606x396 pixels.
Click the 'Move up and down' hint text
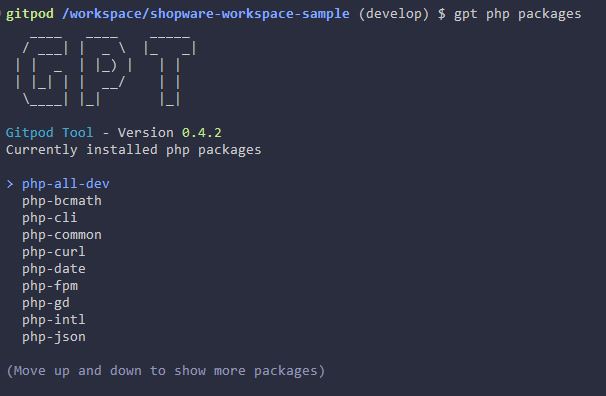(166, 371)
